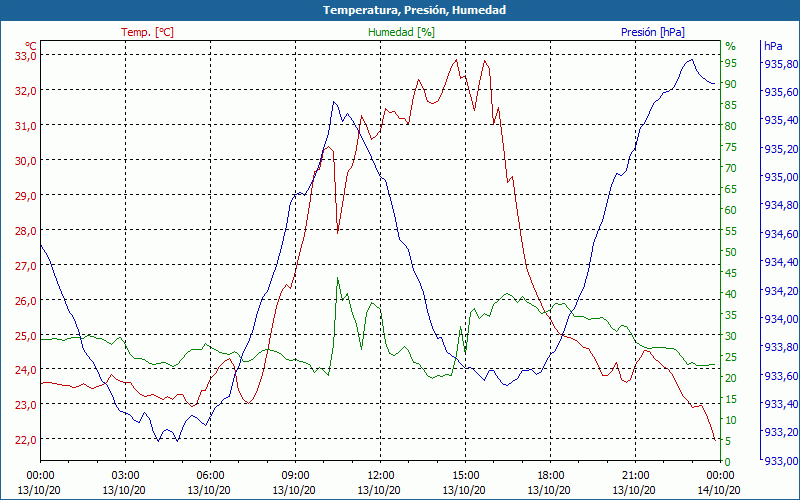The height and width of the screenshot is (500, 800).
Task: Click the green '%' humidity unit label
Action: click(x=731, y=46)
